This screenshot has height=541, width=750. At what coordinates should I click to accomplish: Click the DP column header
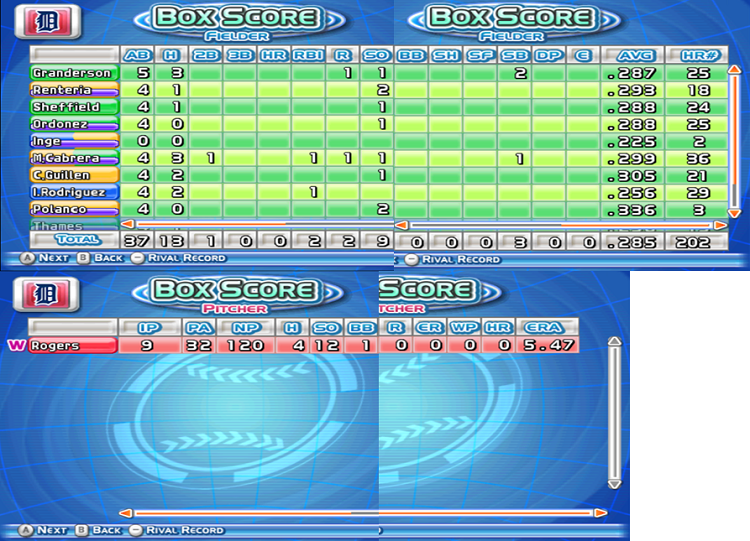point(549,55)
